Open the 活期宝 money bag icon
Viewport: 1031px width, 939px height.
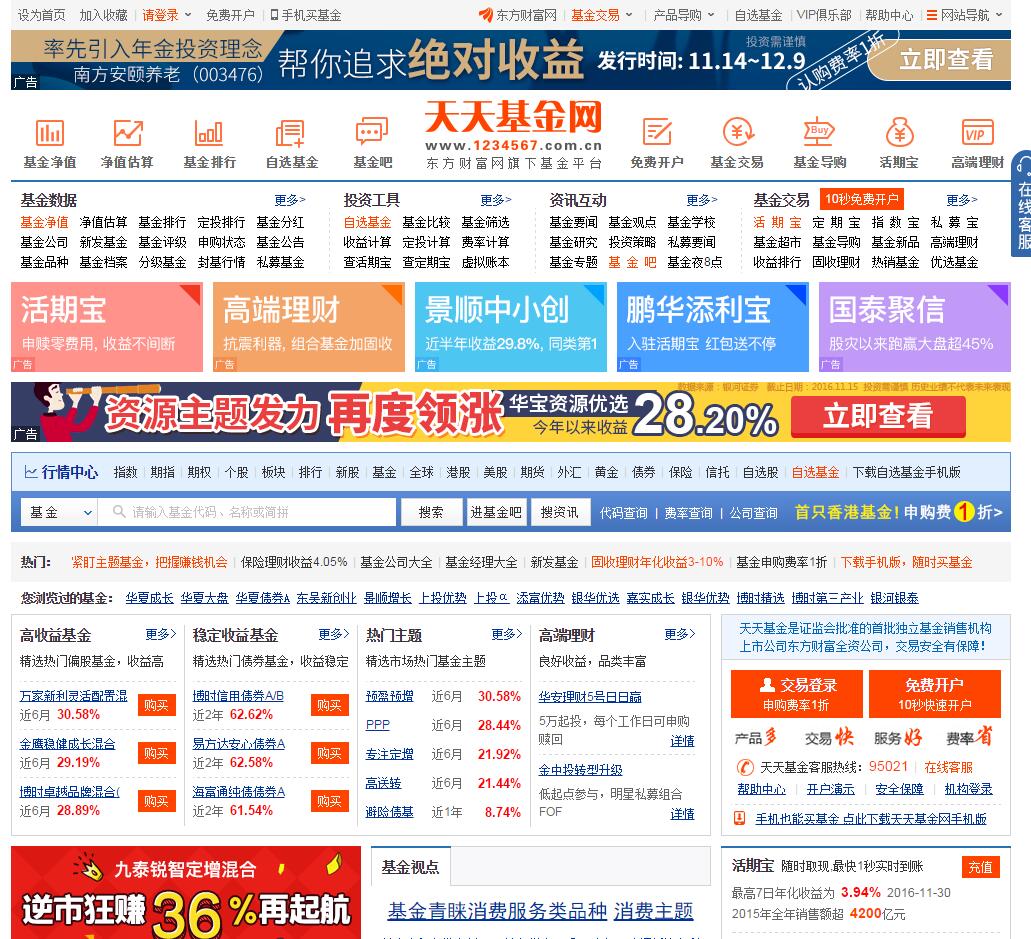pyautogui.click(x=899, y=143)
